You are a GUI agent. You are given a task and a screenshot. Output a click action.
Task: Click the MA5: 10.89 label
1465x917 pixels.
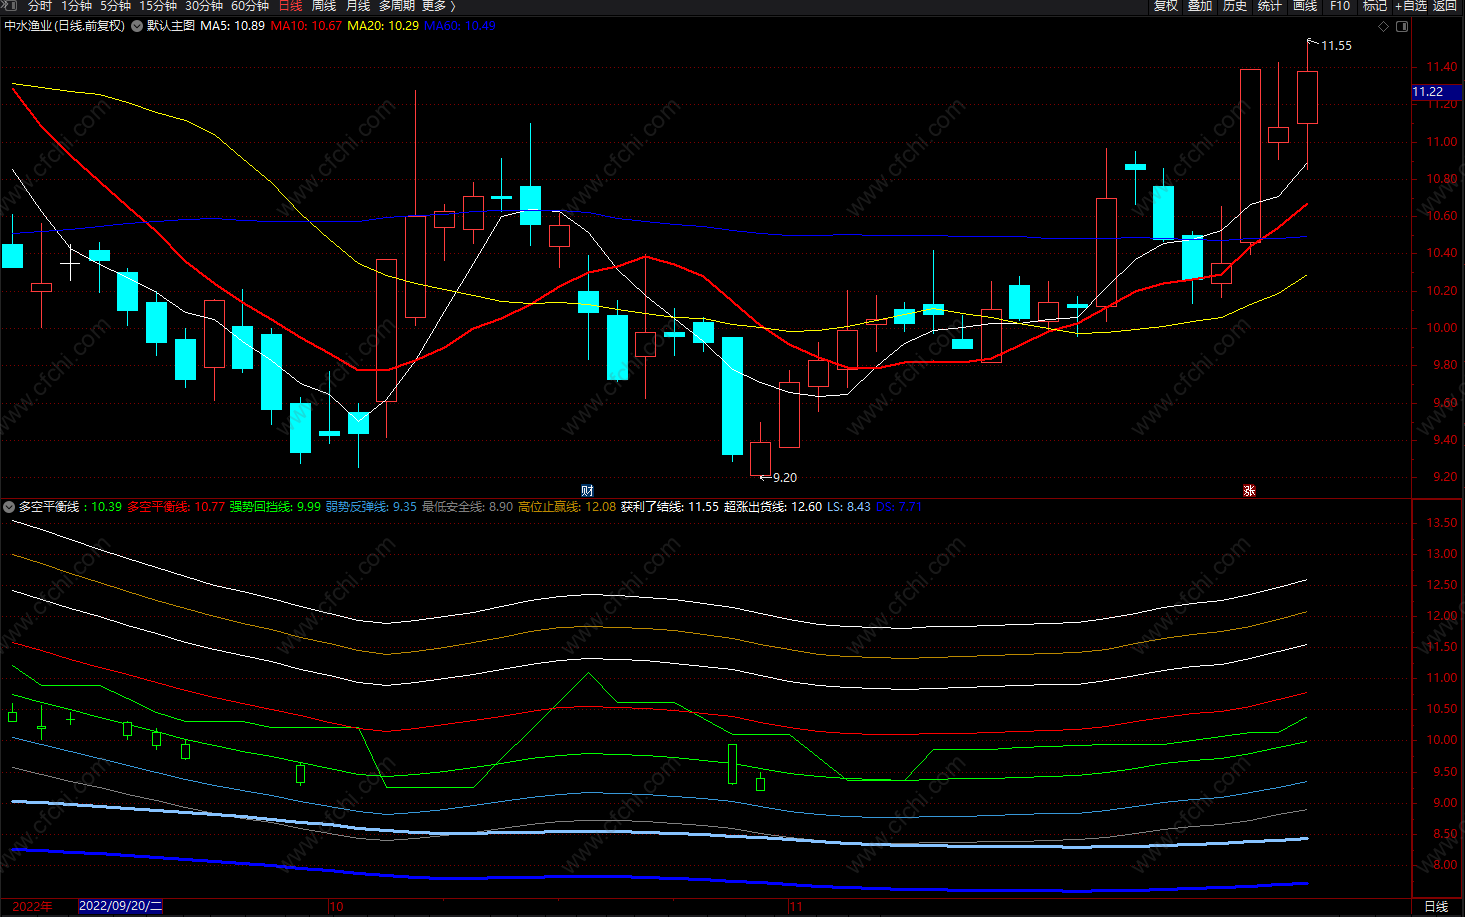coord(232,26)
